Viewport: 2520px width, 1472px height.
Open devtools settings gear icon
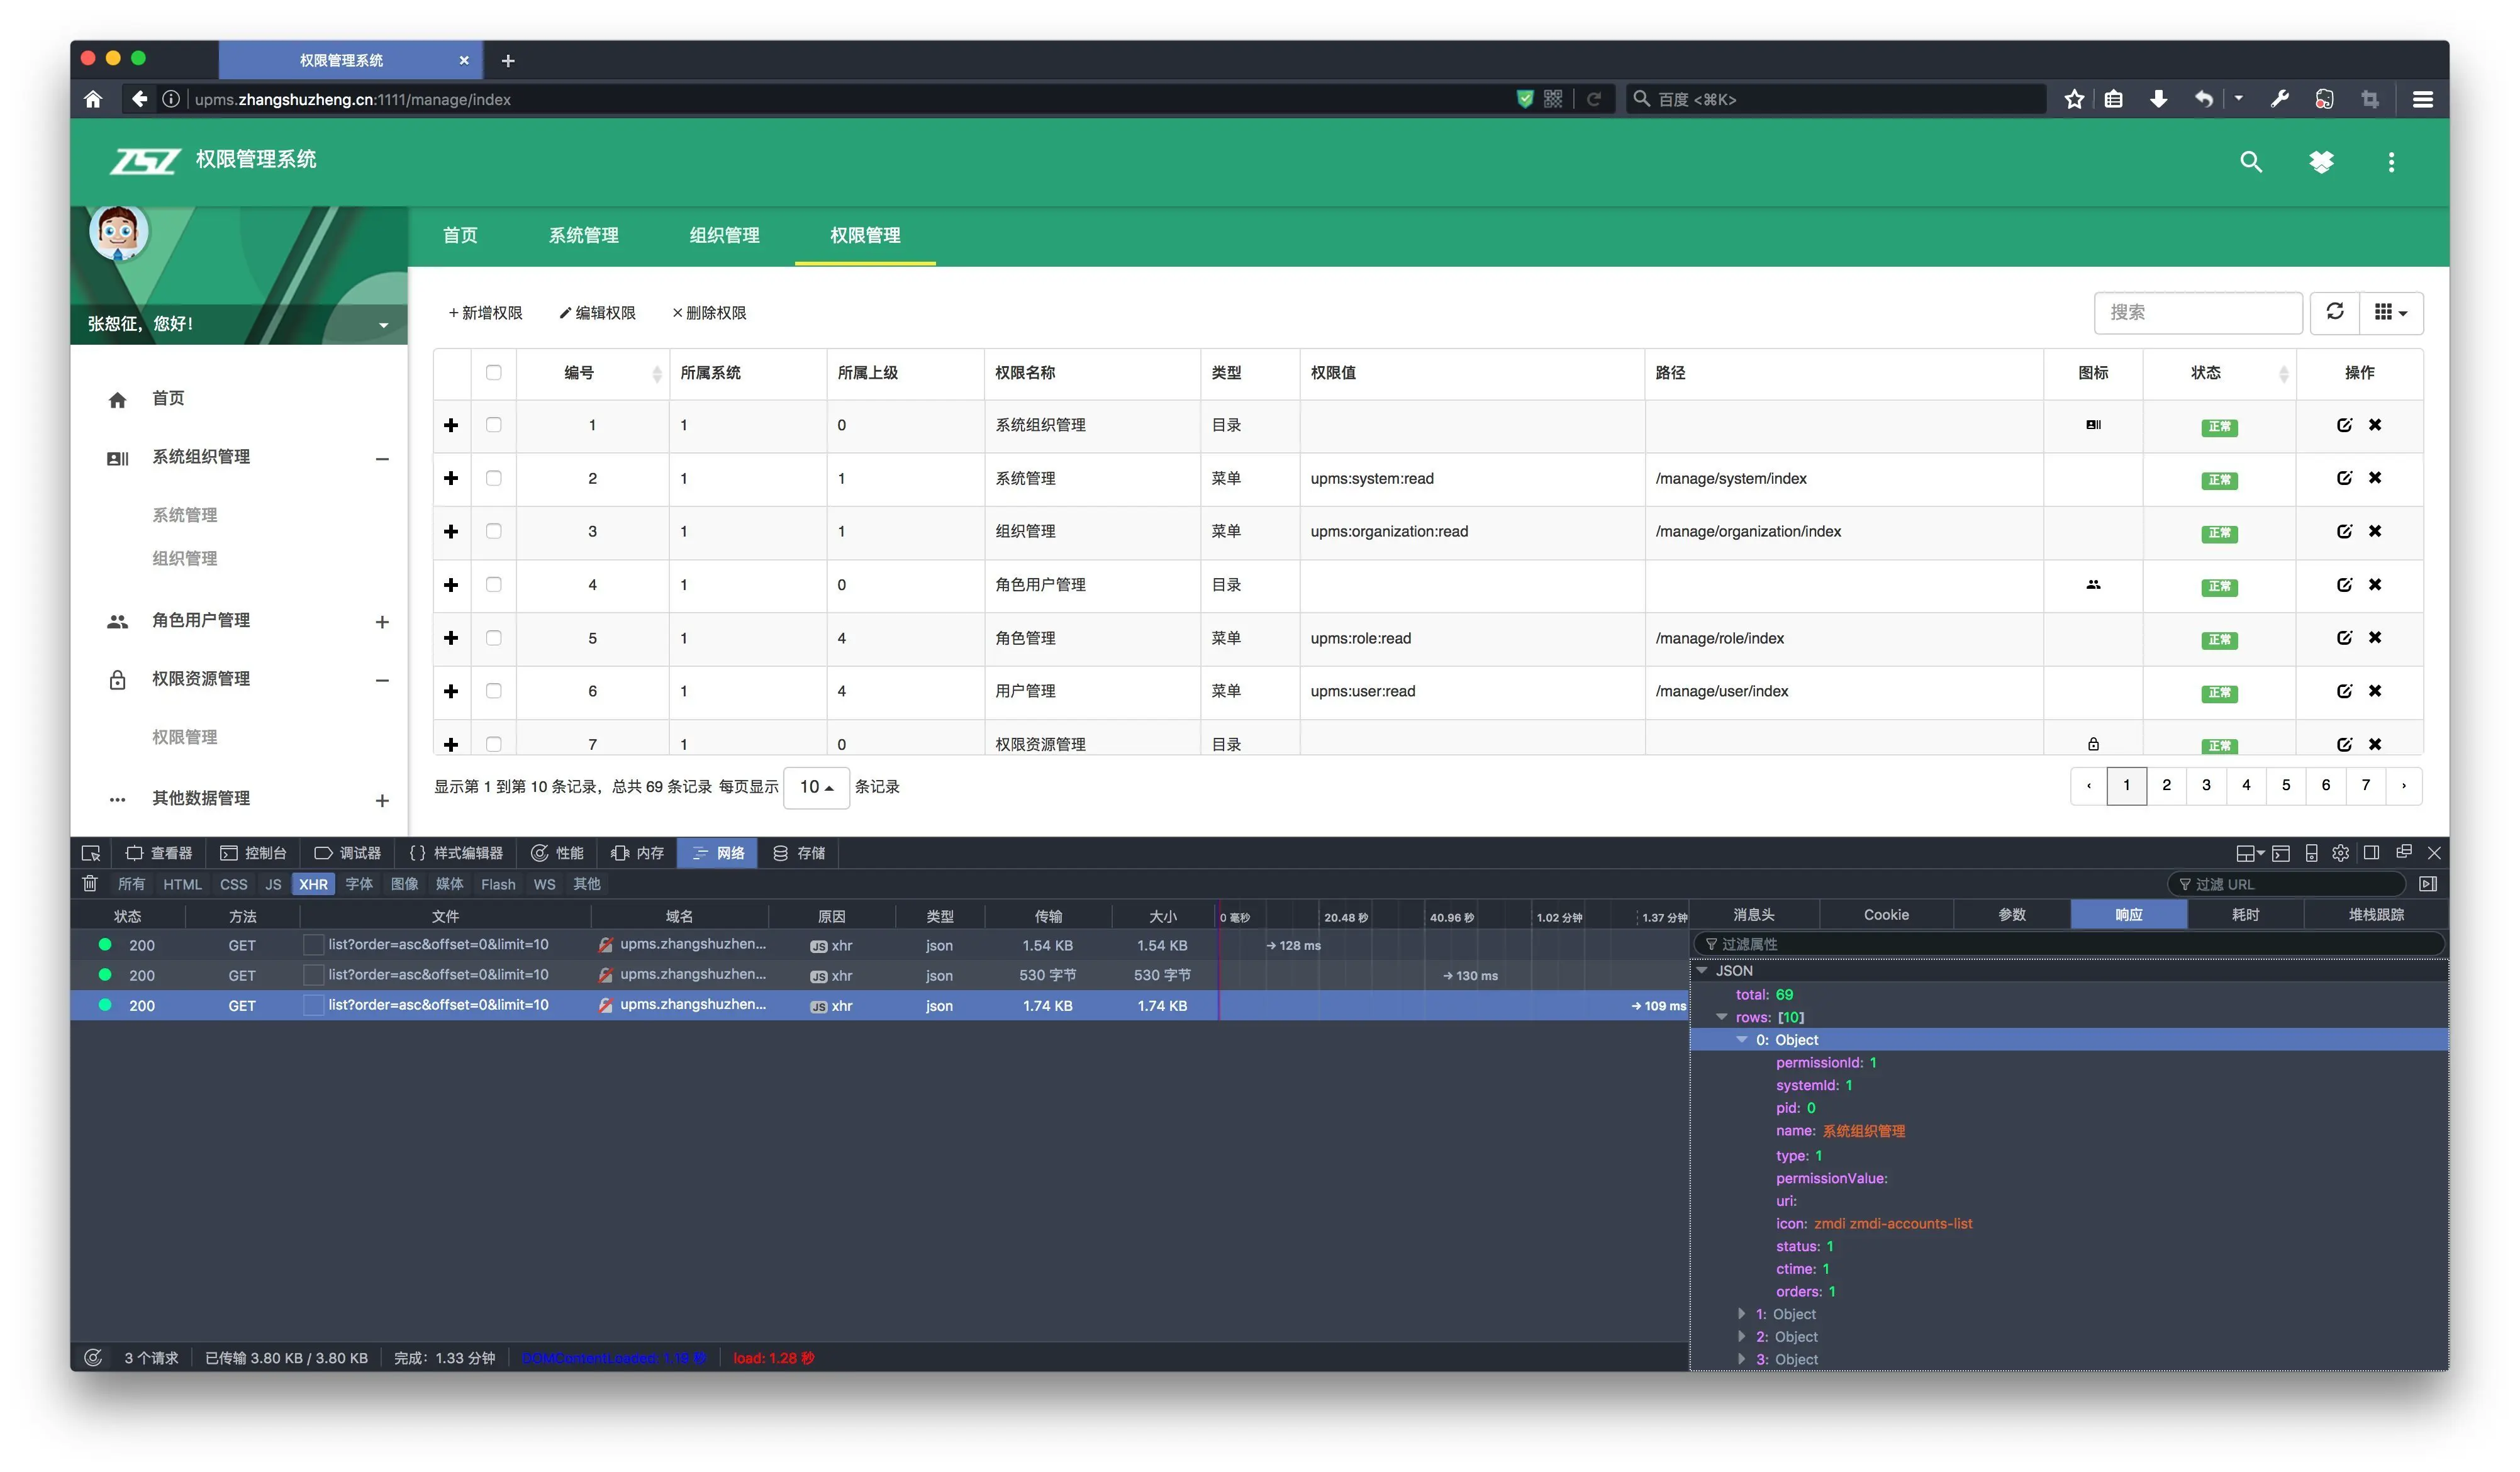click(2340, 853)
